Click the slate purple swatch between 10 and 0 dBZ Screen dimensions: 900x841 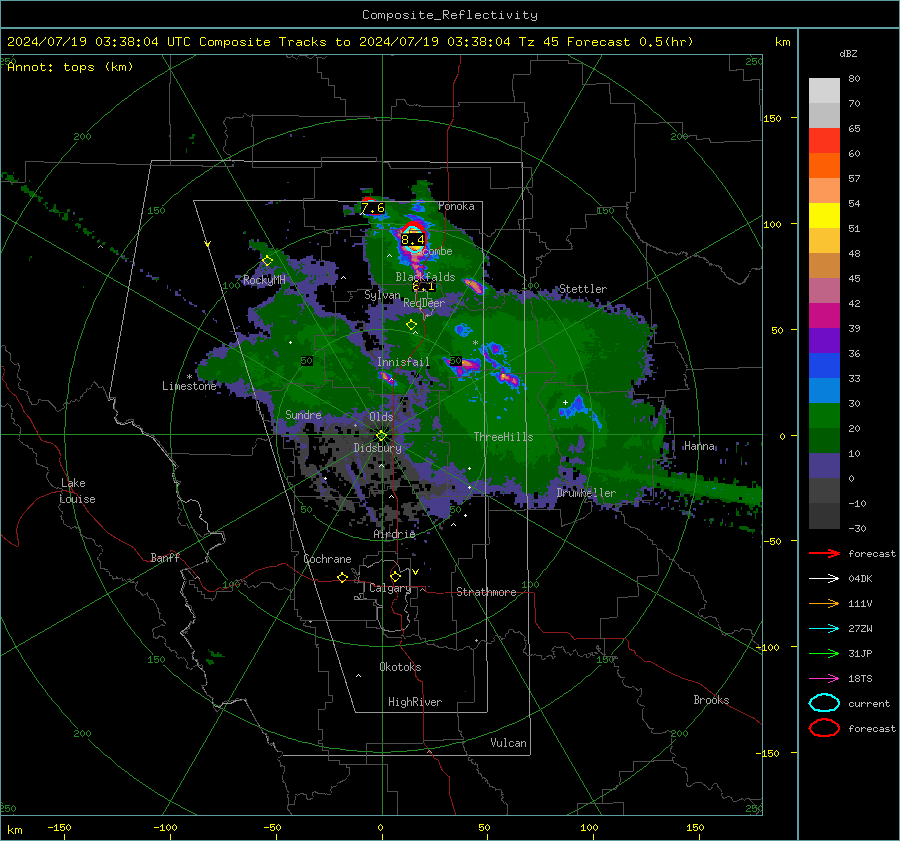[x=824, y=466]
